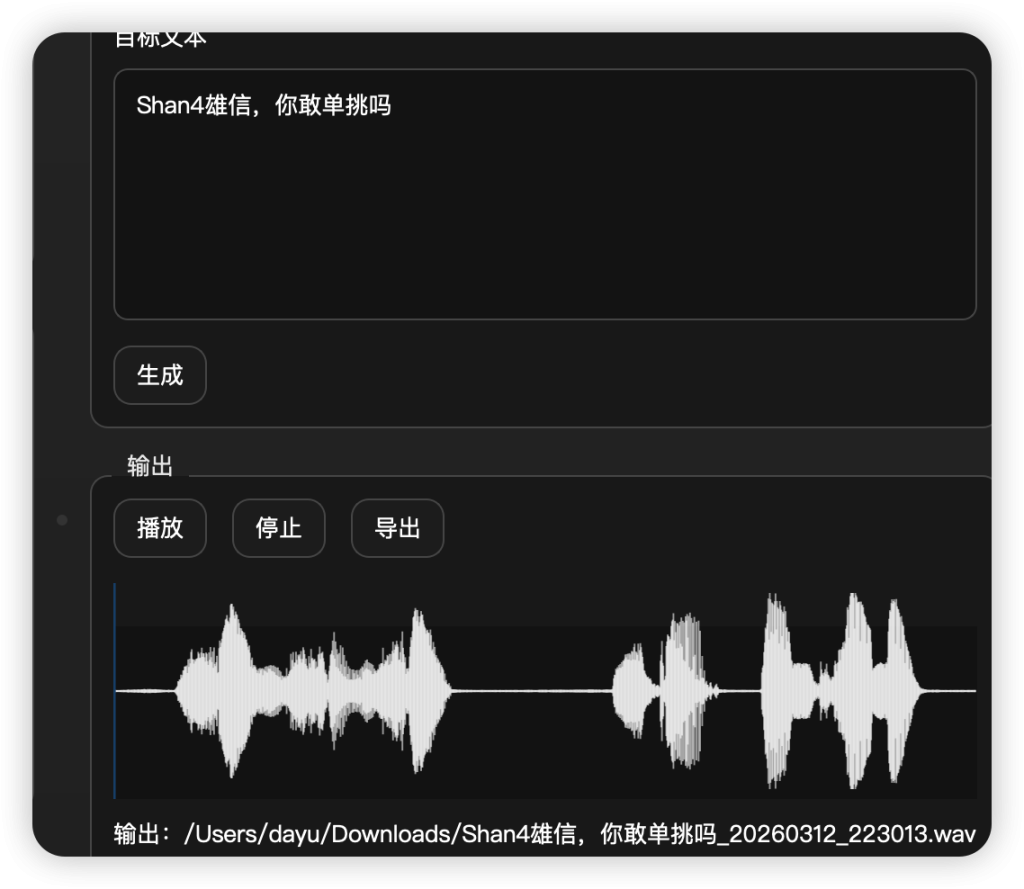
Task: Stop playback with the 停止 button
Action: [x=278, y=528]
